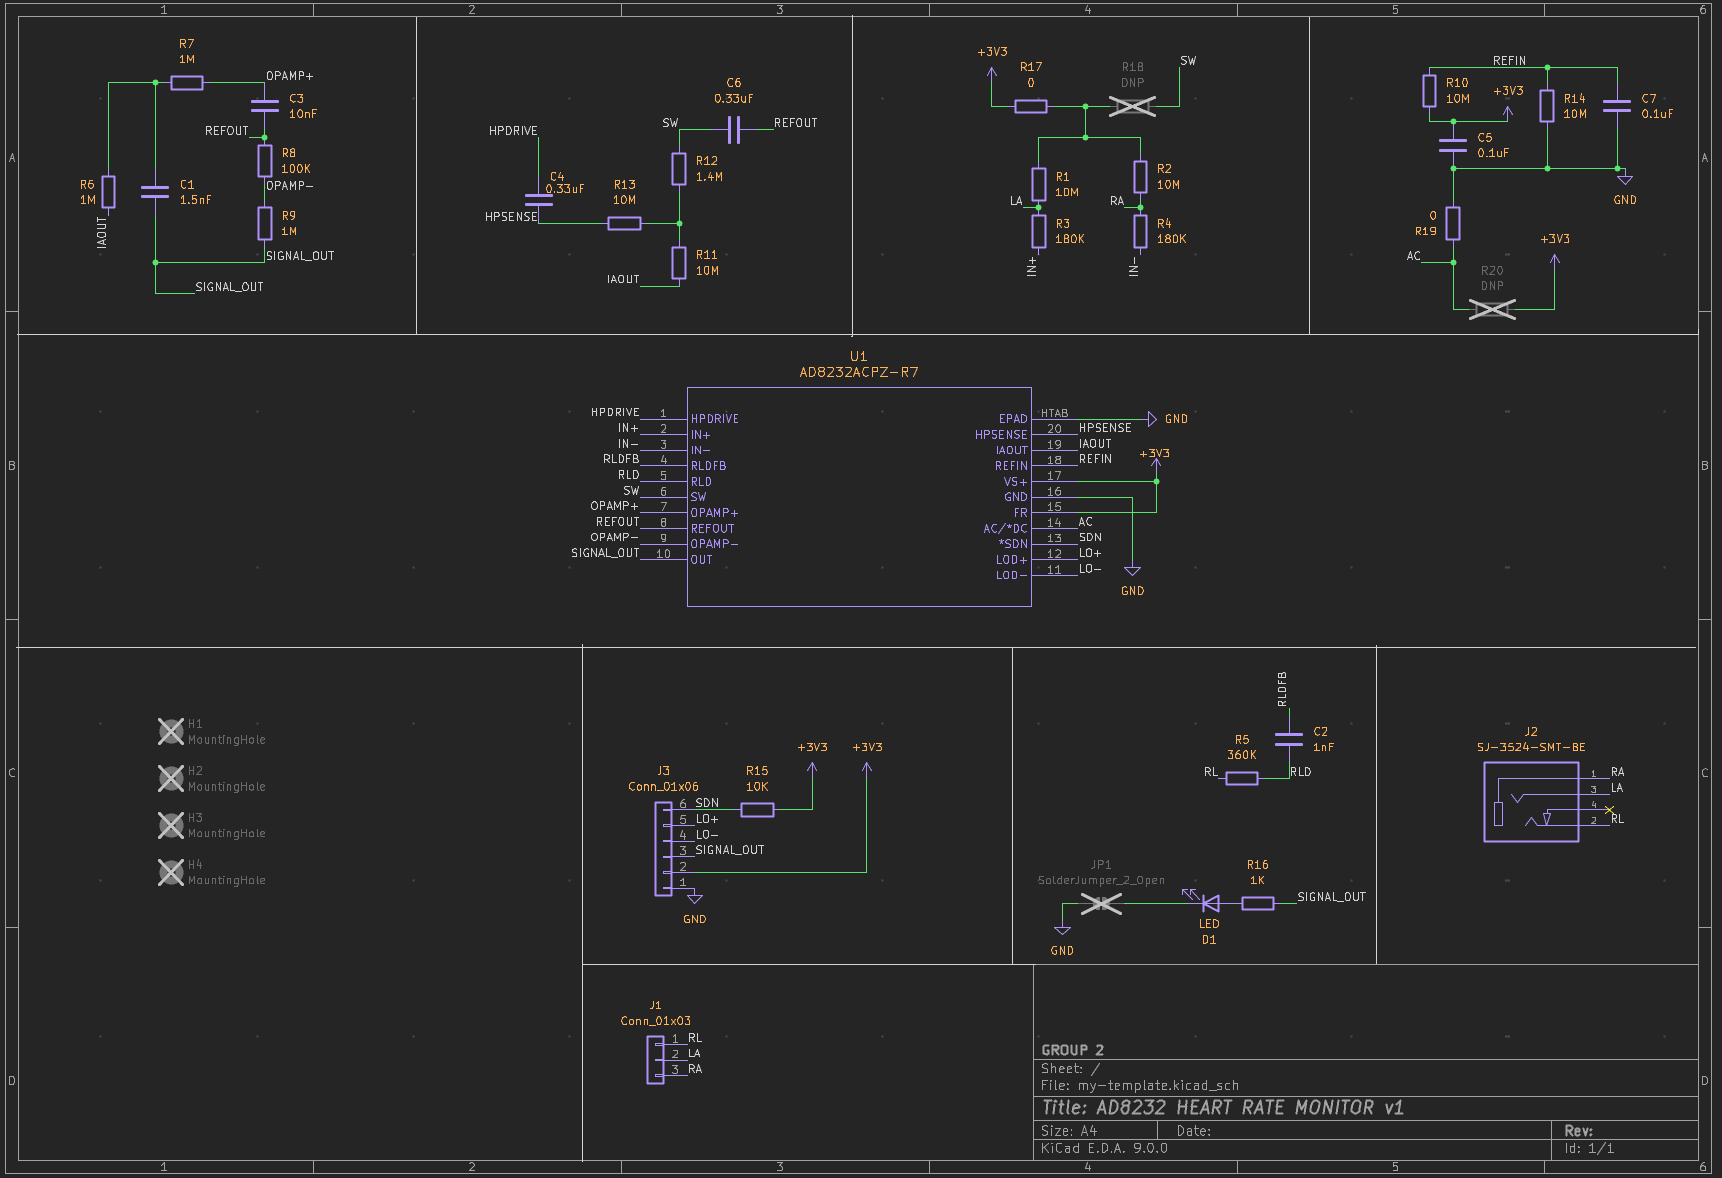The width and height of the screenshot is (1722, 1178).
Task: Select resistor R13 symbol
Action: tap(624, 223)
